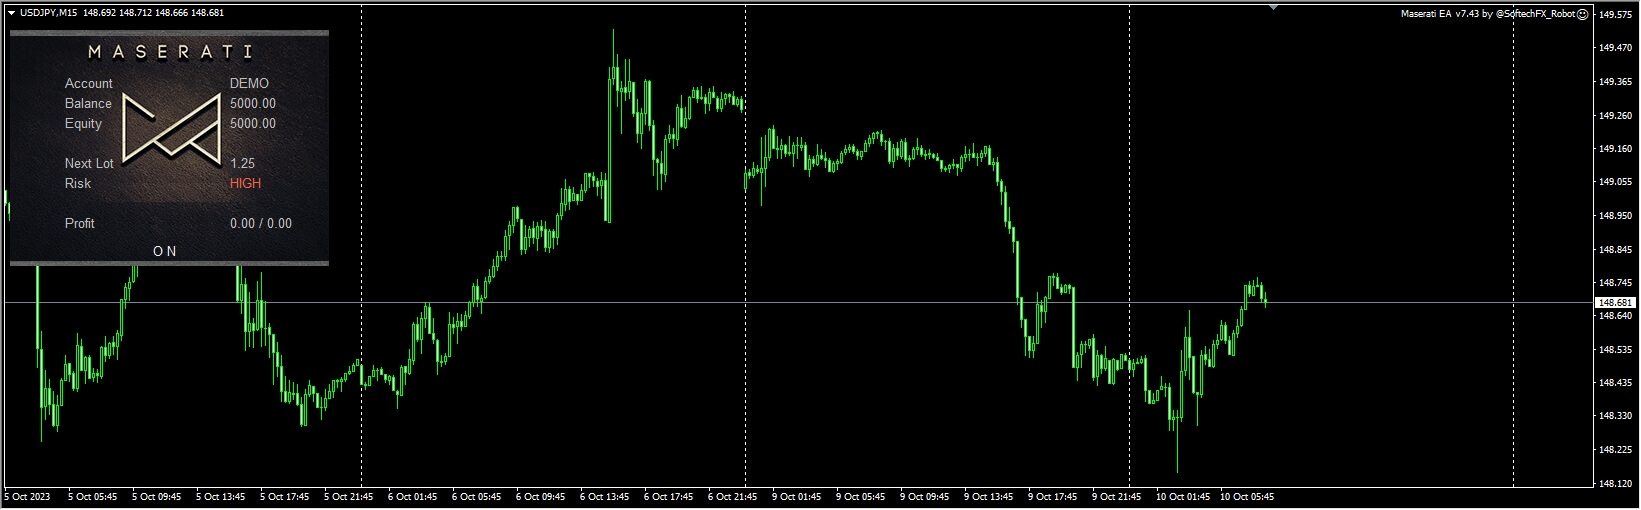The height and width of the screenshot is (510, 1641).
Task: Click the Profit value 0.00 / 0.00
Action: [x=261, y=223]
